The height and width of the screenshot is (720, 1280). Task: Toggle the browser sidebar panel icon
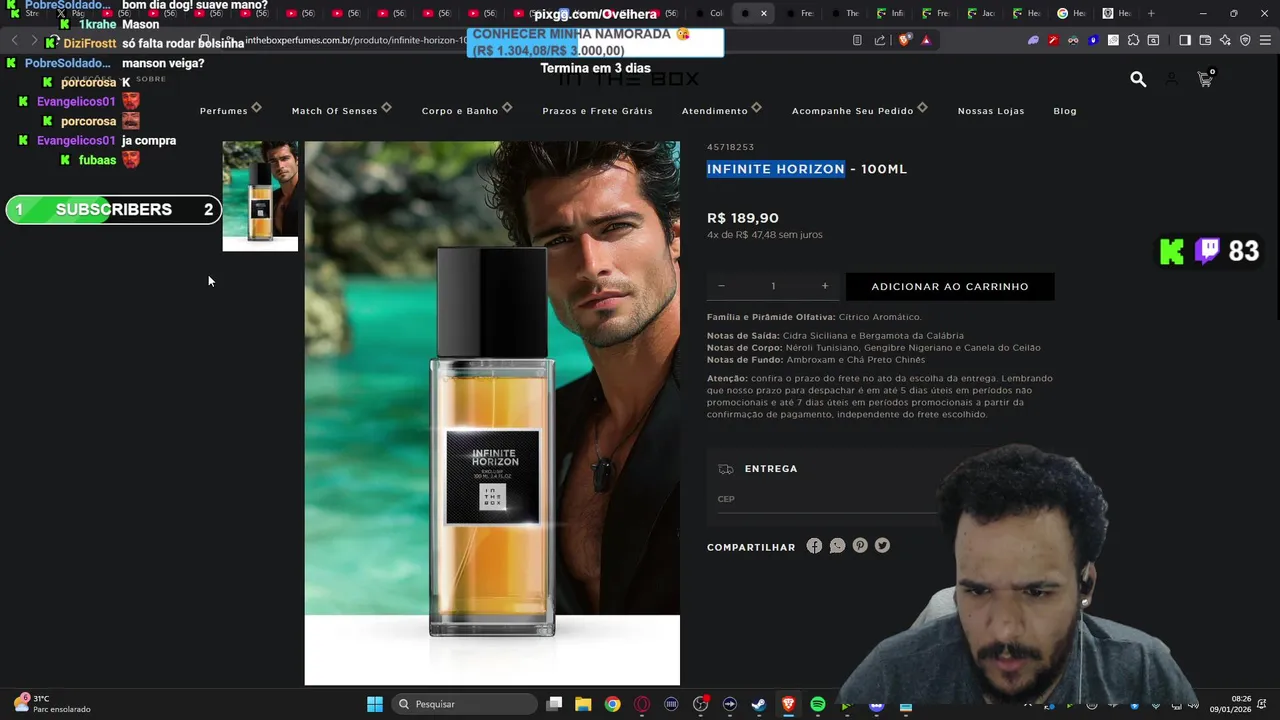coord(1185,40)
